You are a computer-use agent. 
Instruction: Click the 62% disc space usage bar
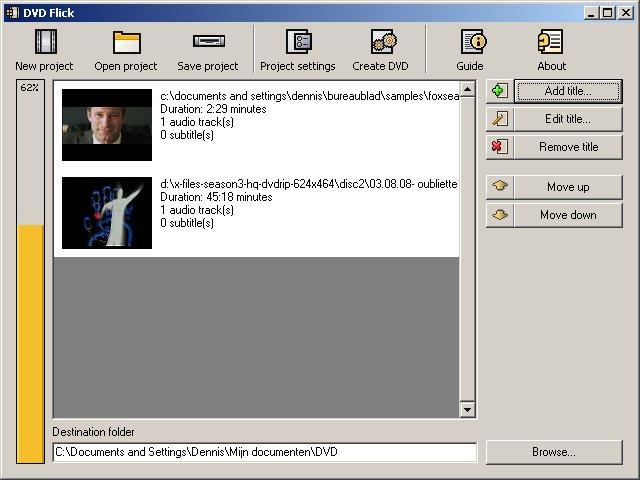coord(30,340)
